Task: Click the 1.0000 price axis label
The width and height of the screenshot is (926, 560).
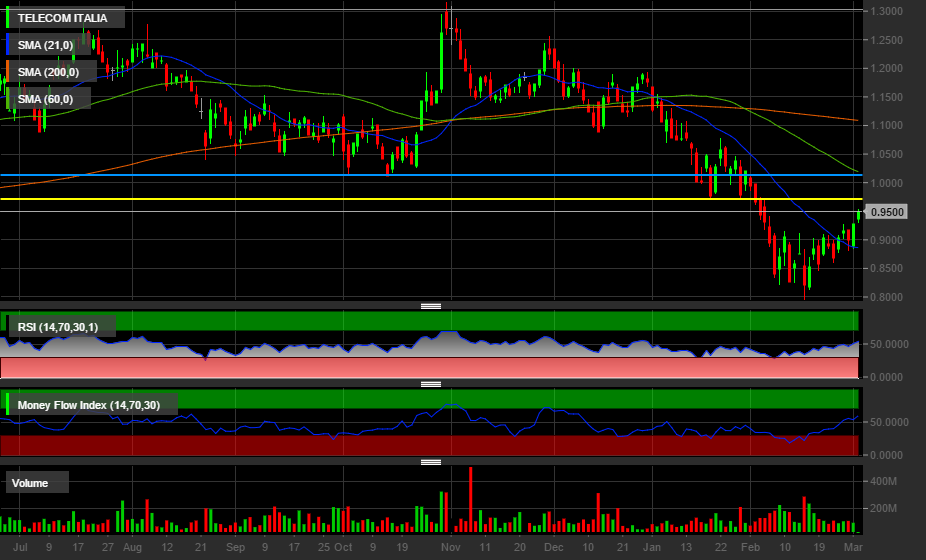Action: point(886,183)
